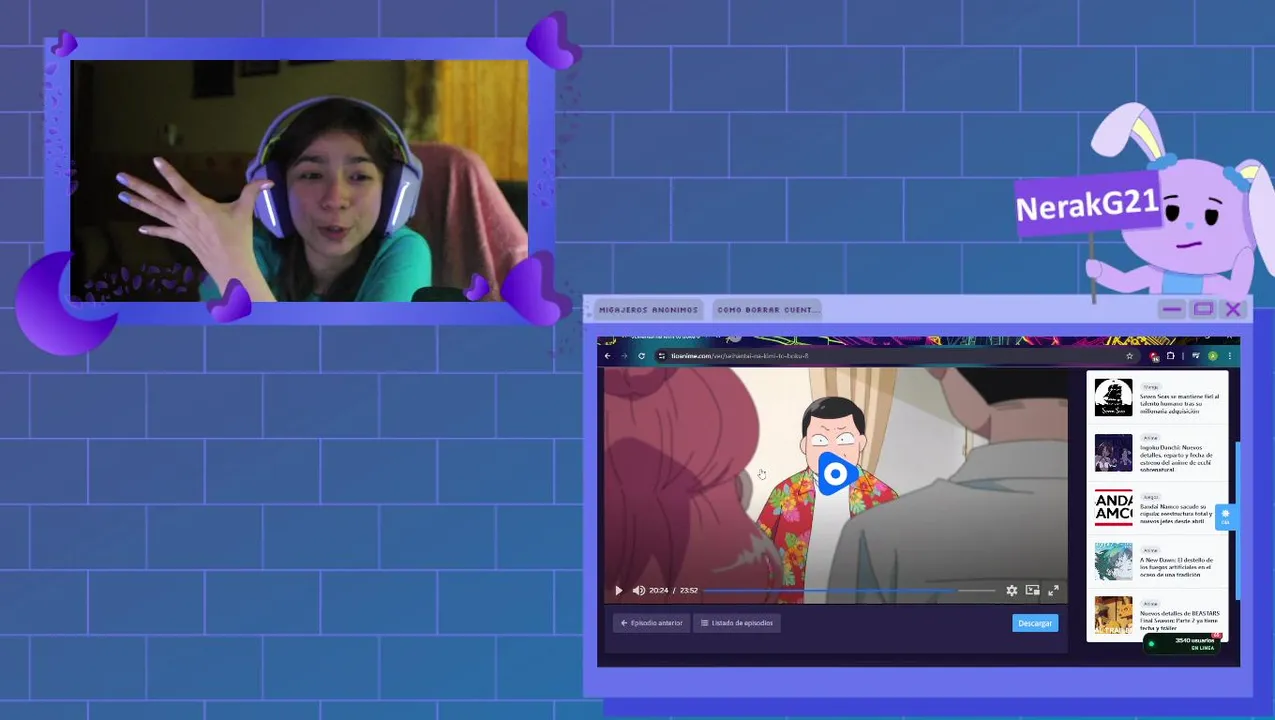Click the blue Descargar button
The image size is (1275, 720).
pyautogui.click(x=1035, y=623)
